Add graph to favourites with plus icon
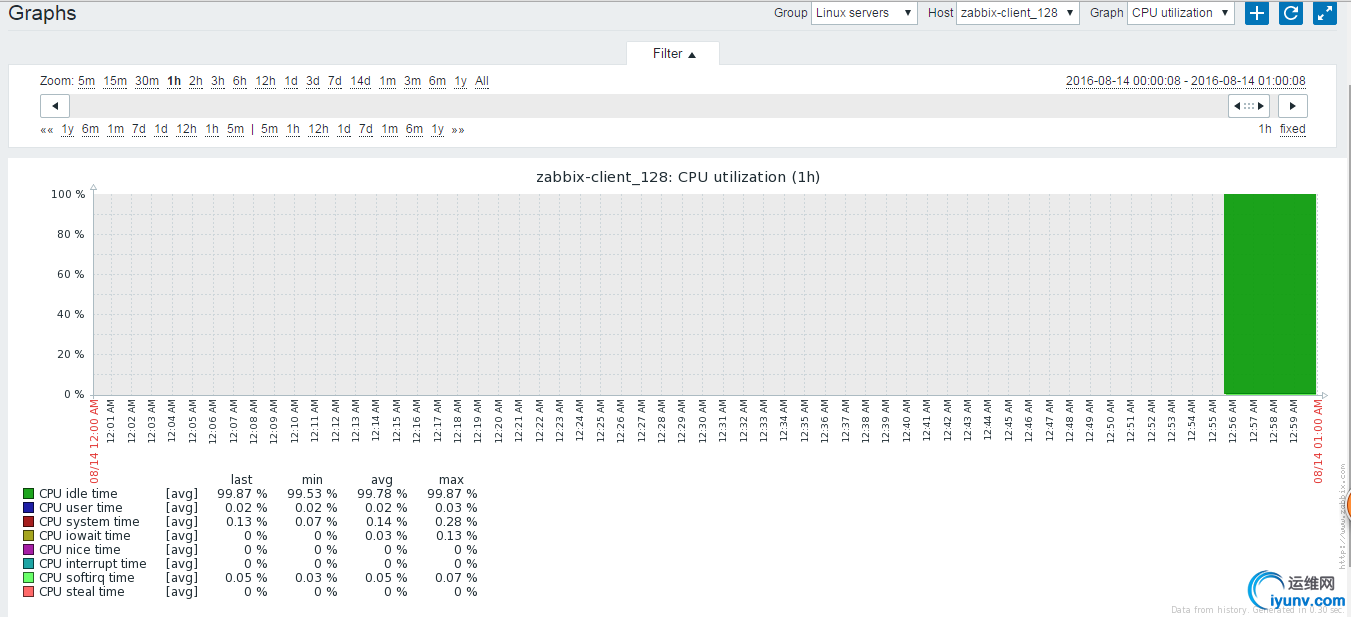This screenshot has width=1351, height=617. pyautogui.click(x=1257, y=13)
